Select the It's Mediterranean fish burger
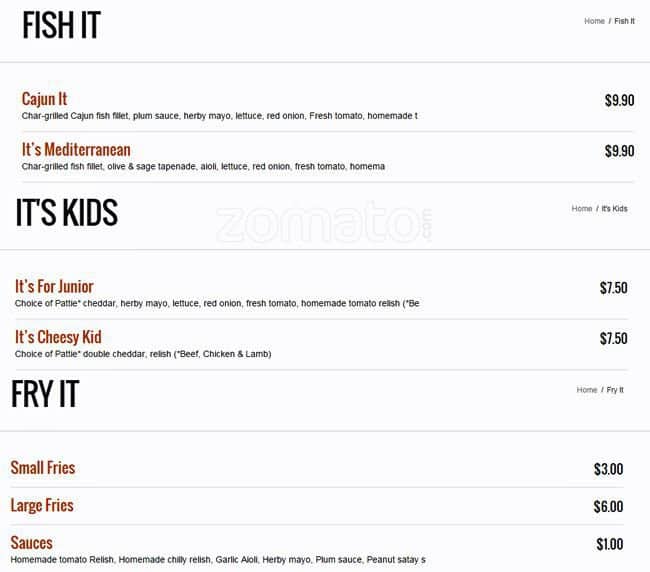This screenshot has height=572, width=650. pos(76,150)
